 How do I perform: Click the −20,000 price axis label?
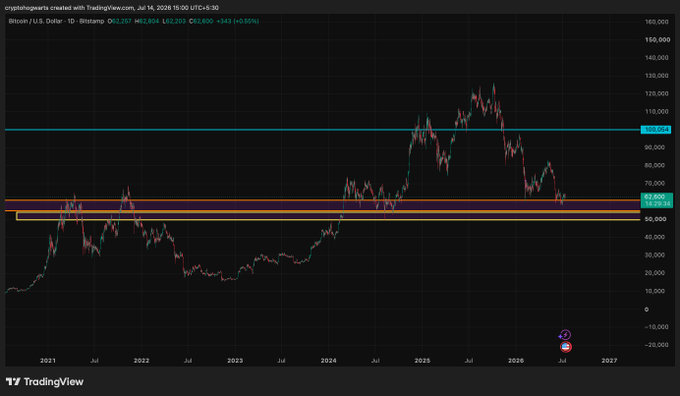click(x=656, y=345)
